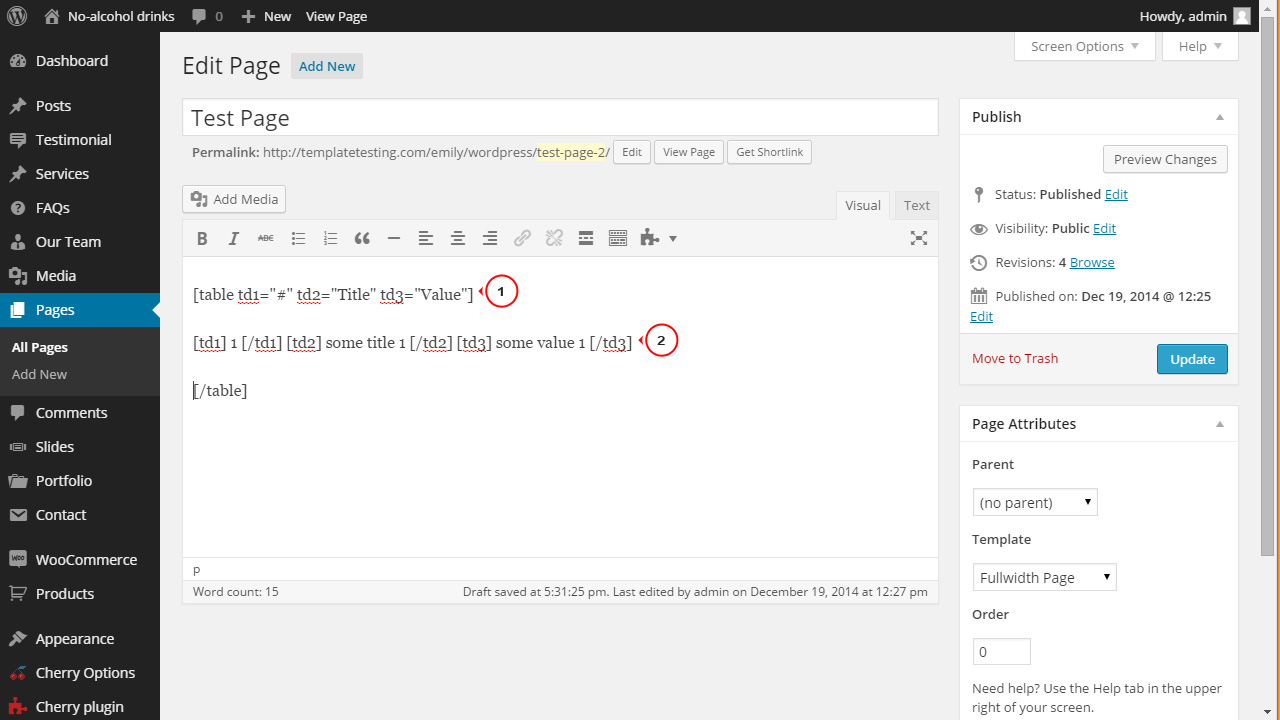Collapse the Publish box
The width and height of the screenshot is (1280, 720).
[x=1220, y=117]
